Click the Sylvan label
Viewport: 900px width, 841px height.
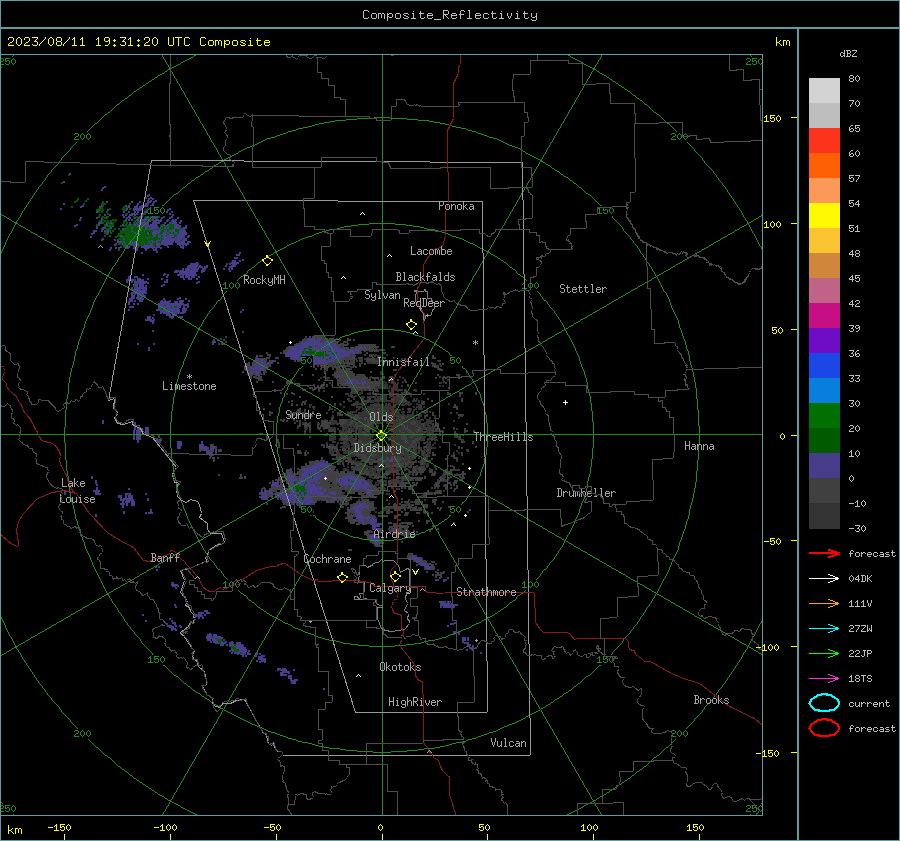(x=382, y=295)
